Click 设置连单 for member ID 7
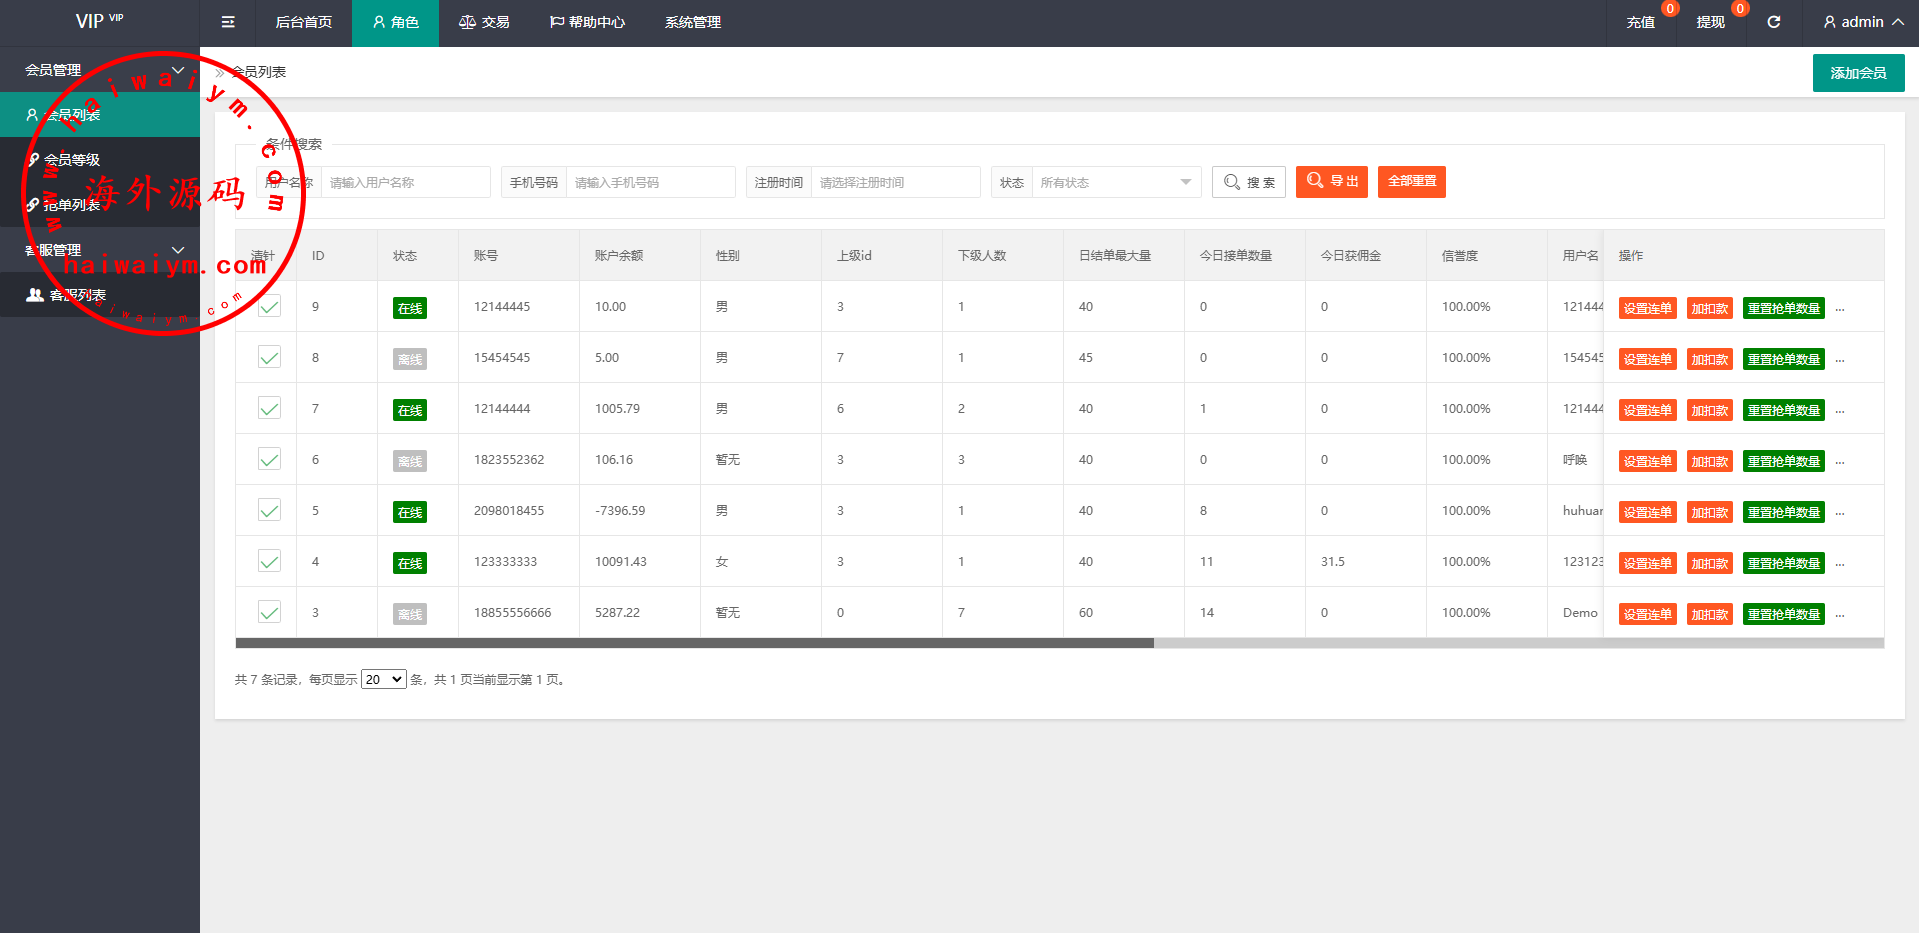The height and width of the screenshot is (933, 1919). [x=1647, y=410]
